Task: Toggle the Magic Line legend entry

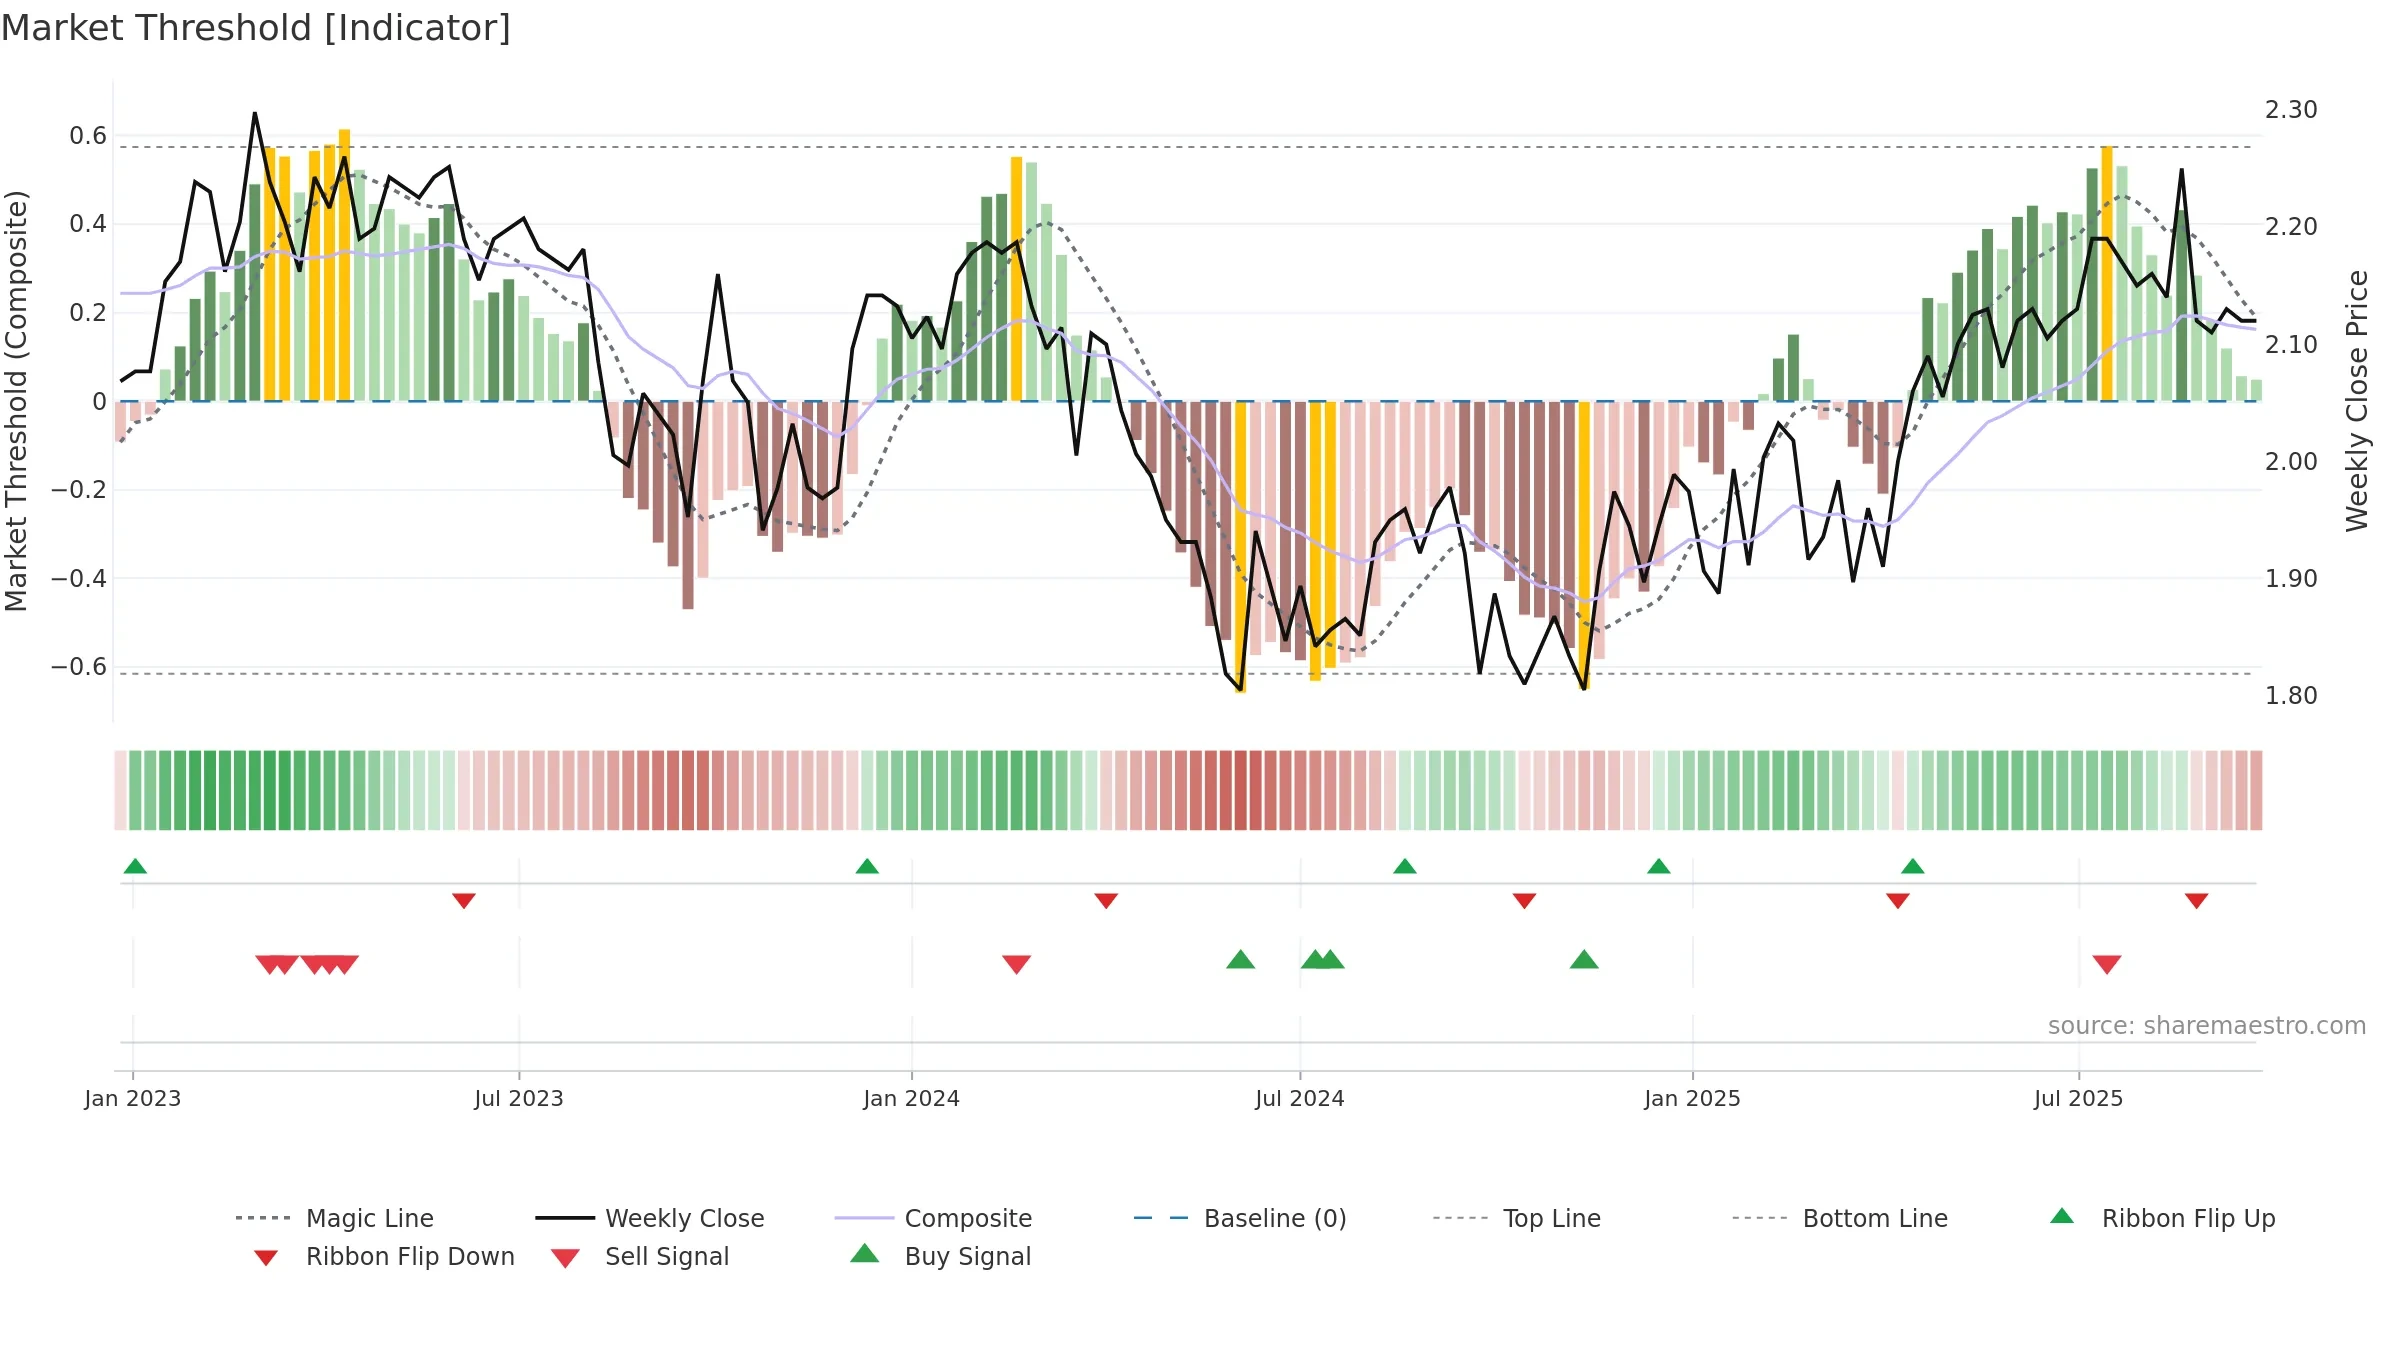Action: pyautogui.click(x=335, y=1218)
